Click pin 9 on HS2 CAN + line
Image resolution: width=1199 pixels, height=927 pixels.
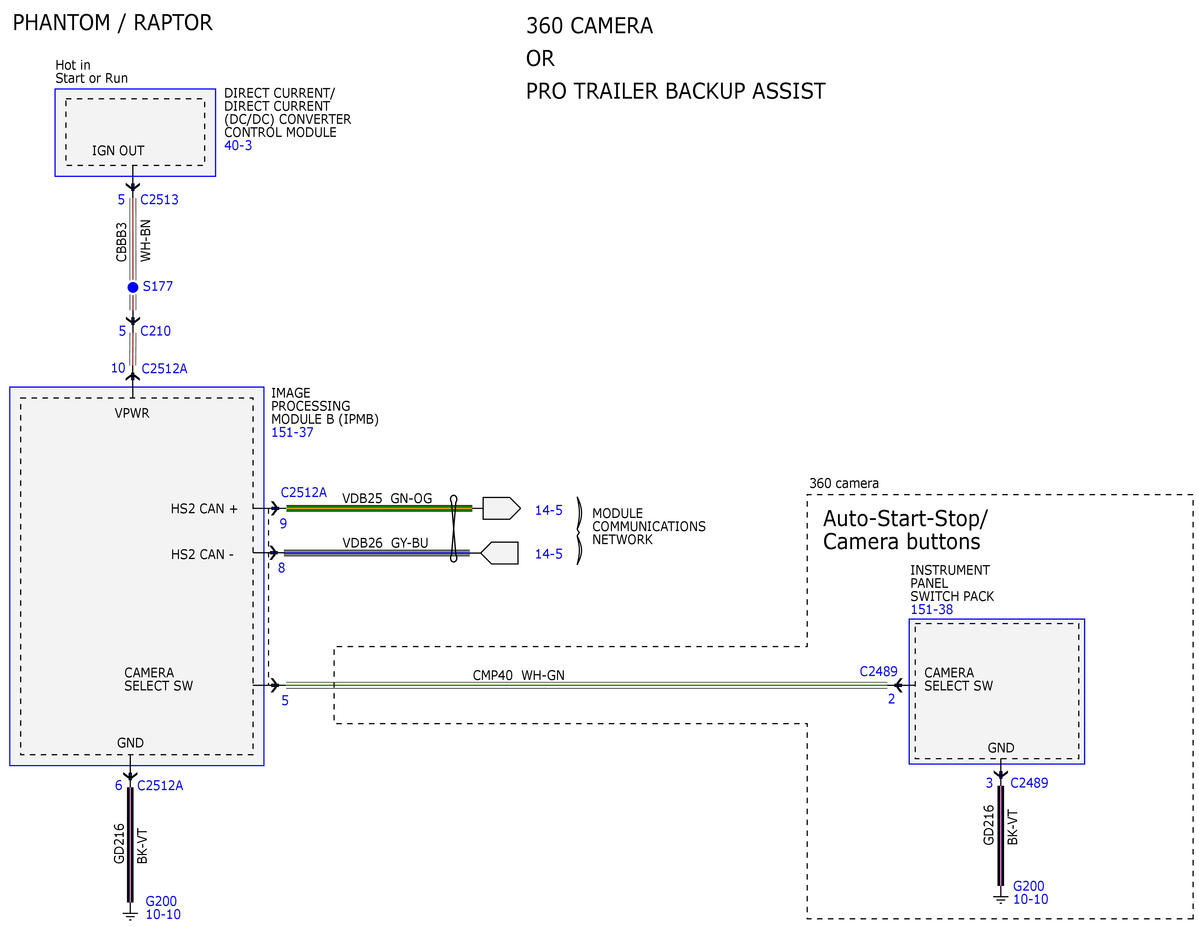pyautogui.click(x=283, y=524)
